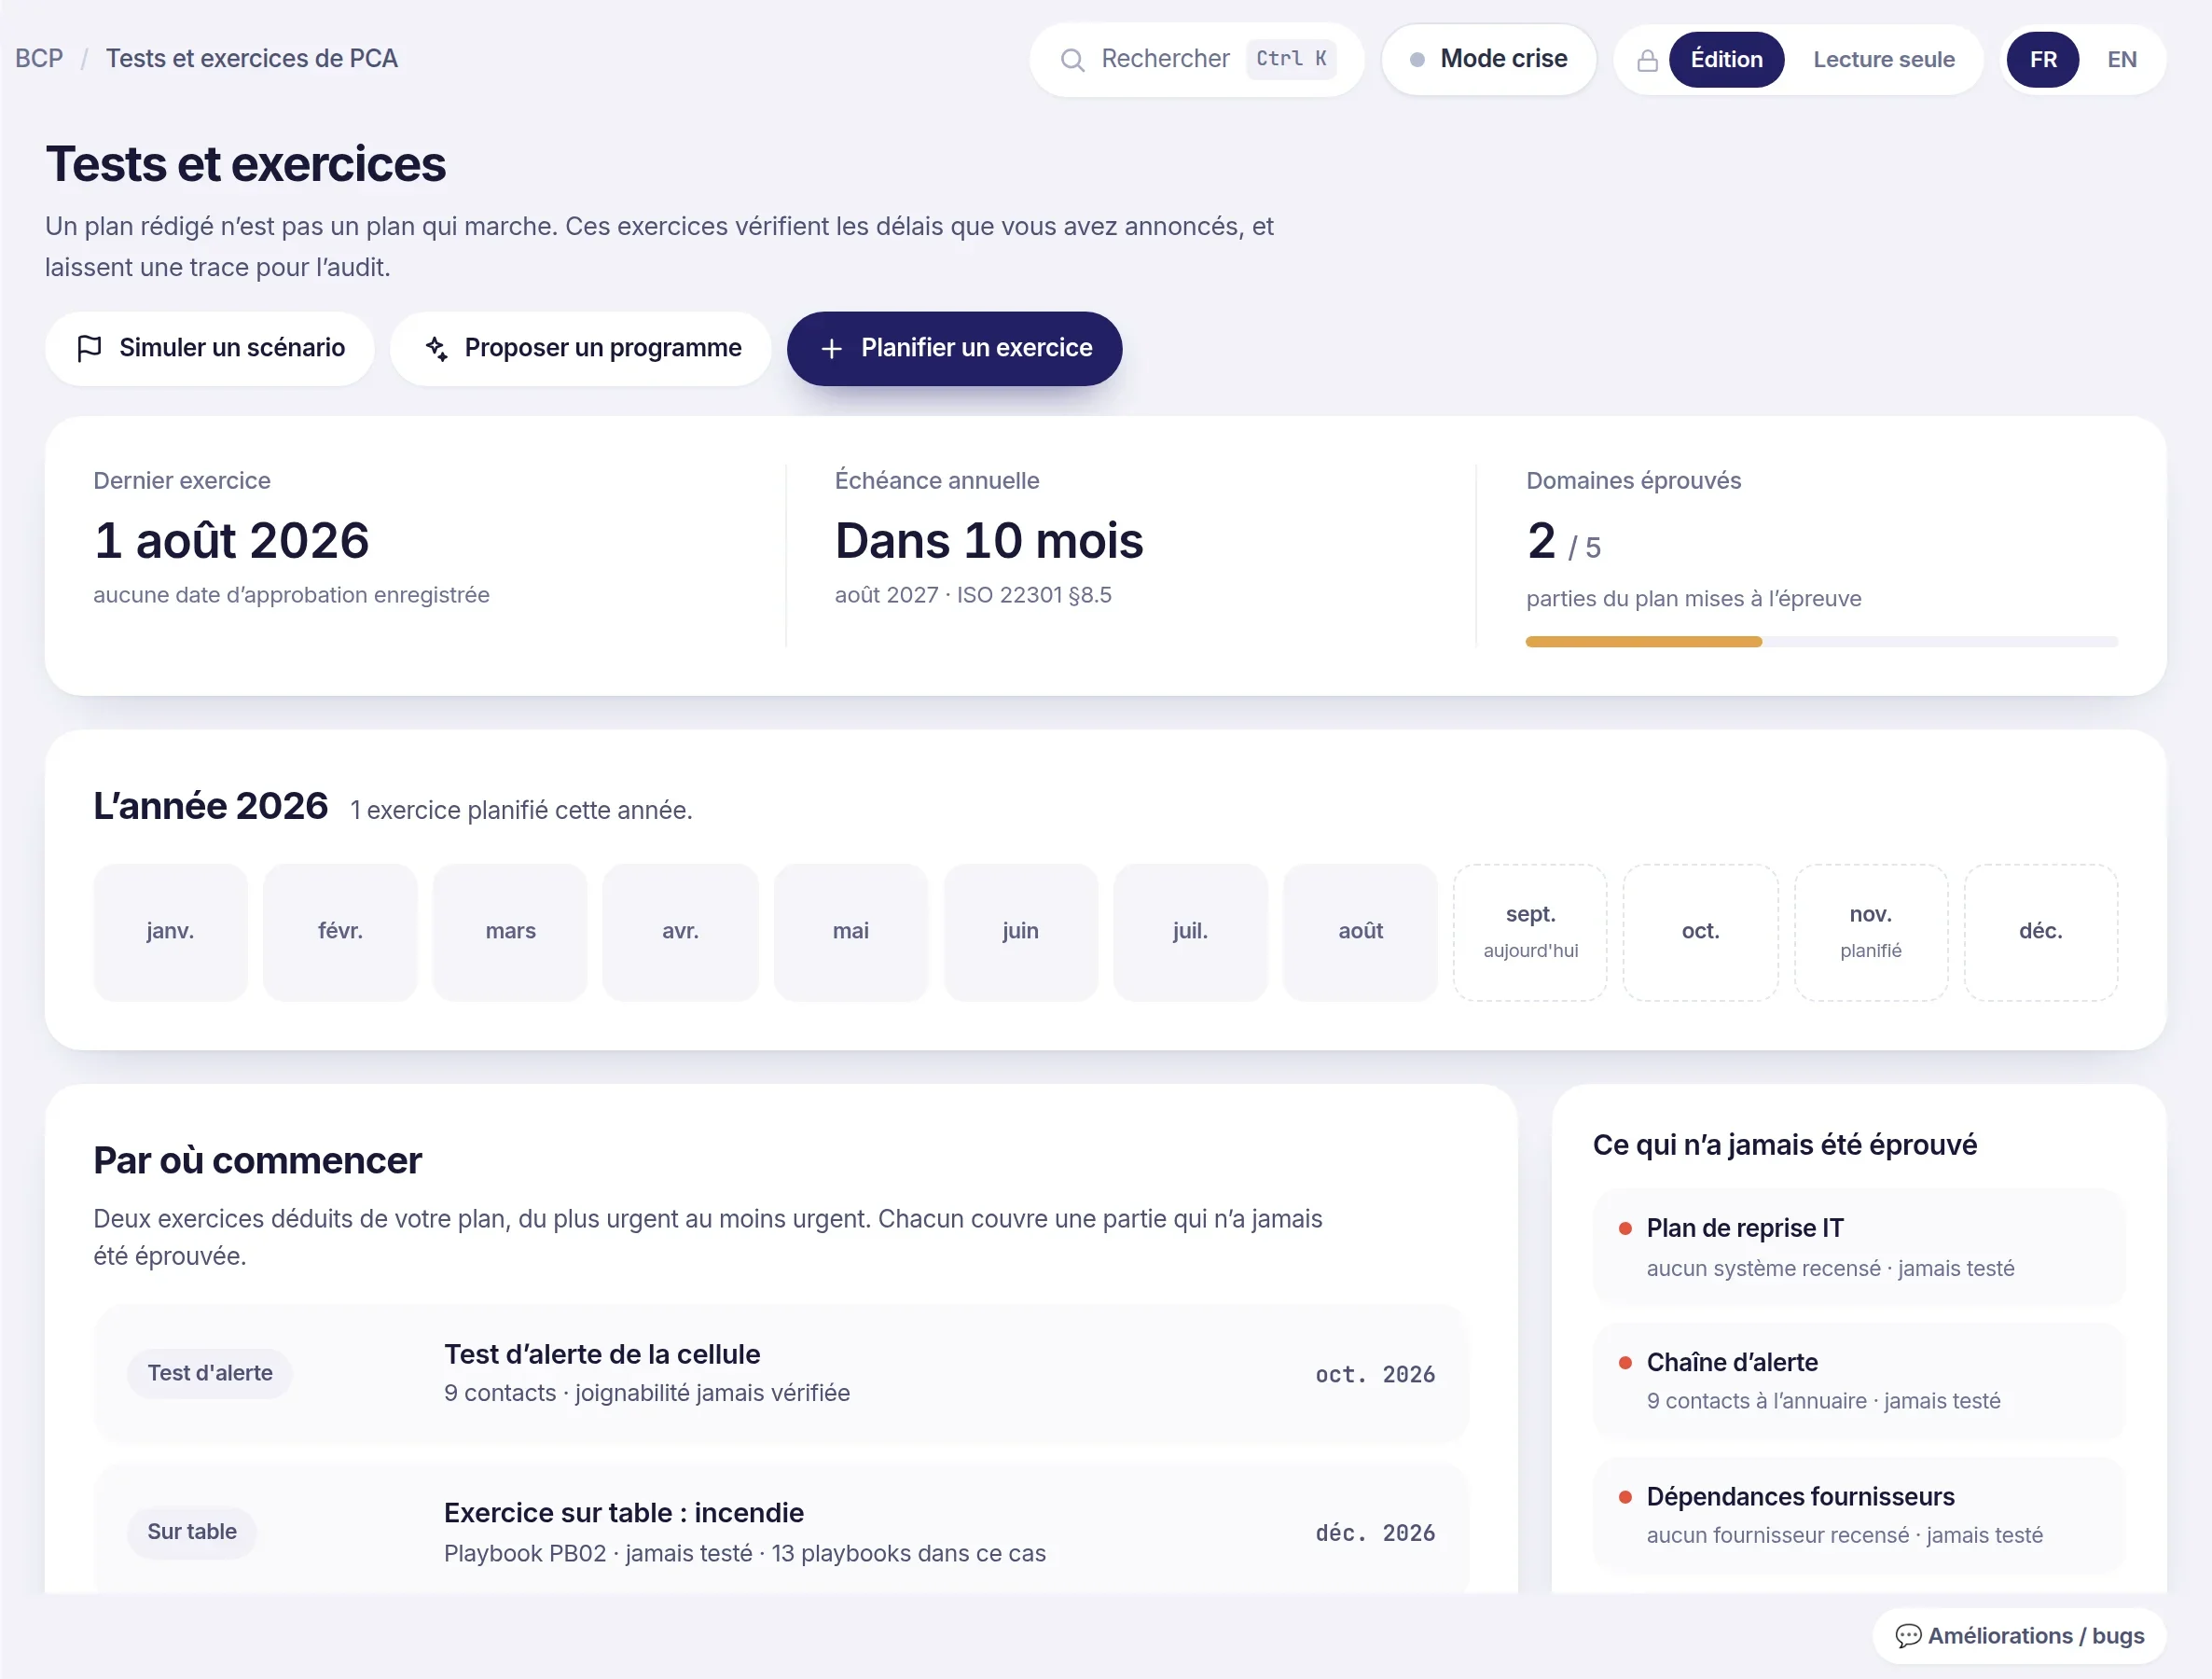The width and height of the screenshot is (2212, 1679).
Task: Select the déc. month tile
Action: [x=2041, y=932]
